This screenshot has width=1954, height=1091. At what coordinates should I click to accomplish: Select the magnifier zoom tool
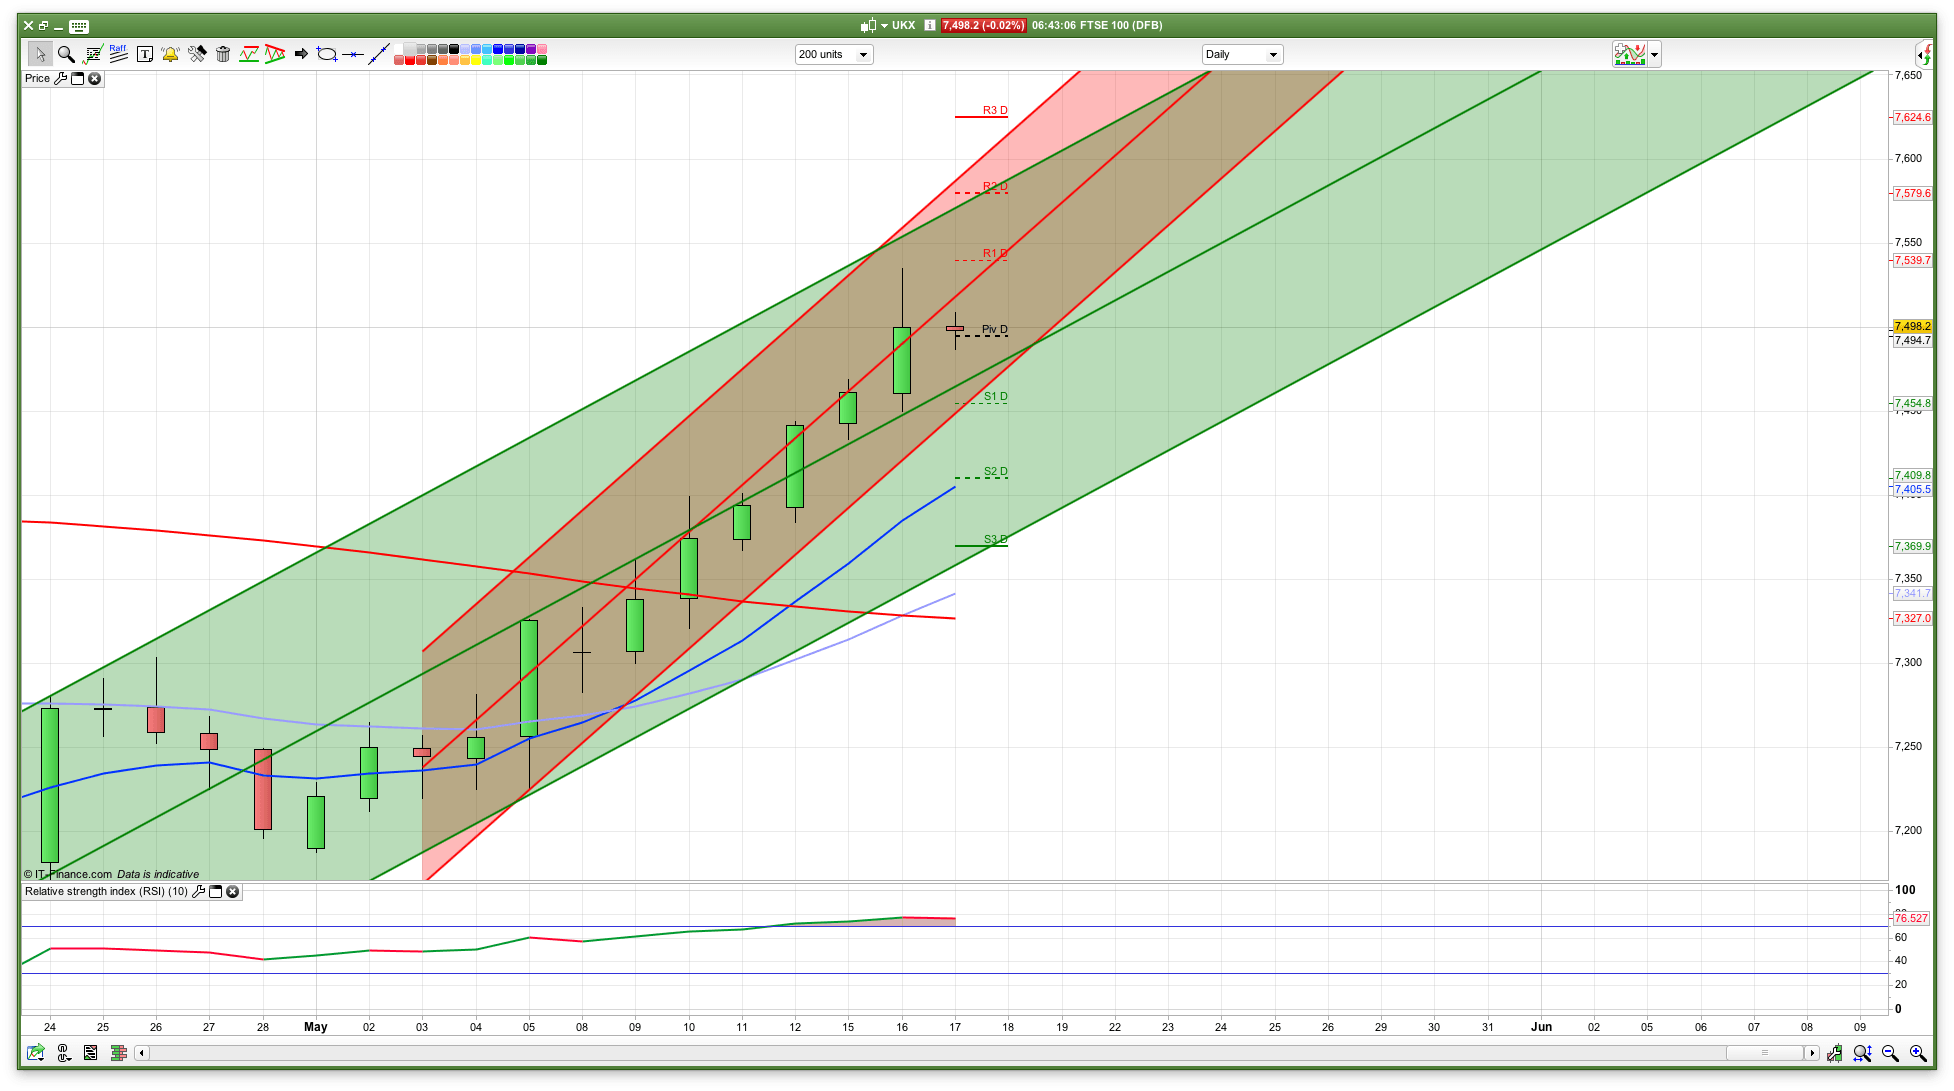tap(66, 54)
